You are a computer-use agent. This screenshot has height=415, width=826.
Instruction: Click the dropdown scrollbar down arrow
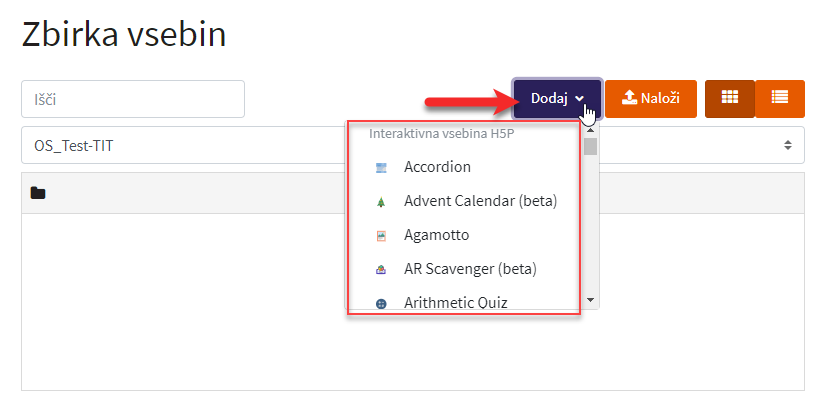tap(591, 300)
